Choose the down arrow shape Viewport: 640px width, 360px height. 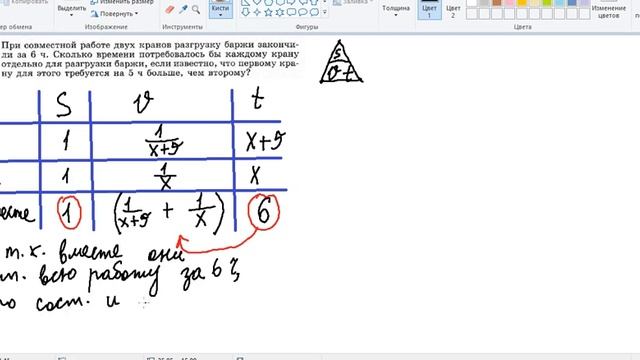(245, 12)
